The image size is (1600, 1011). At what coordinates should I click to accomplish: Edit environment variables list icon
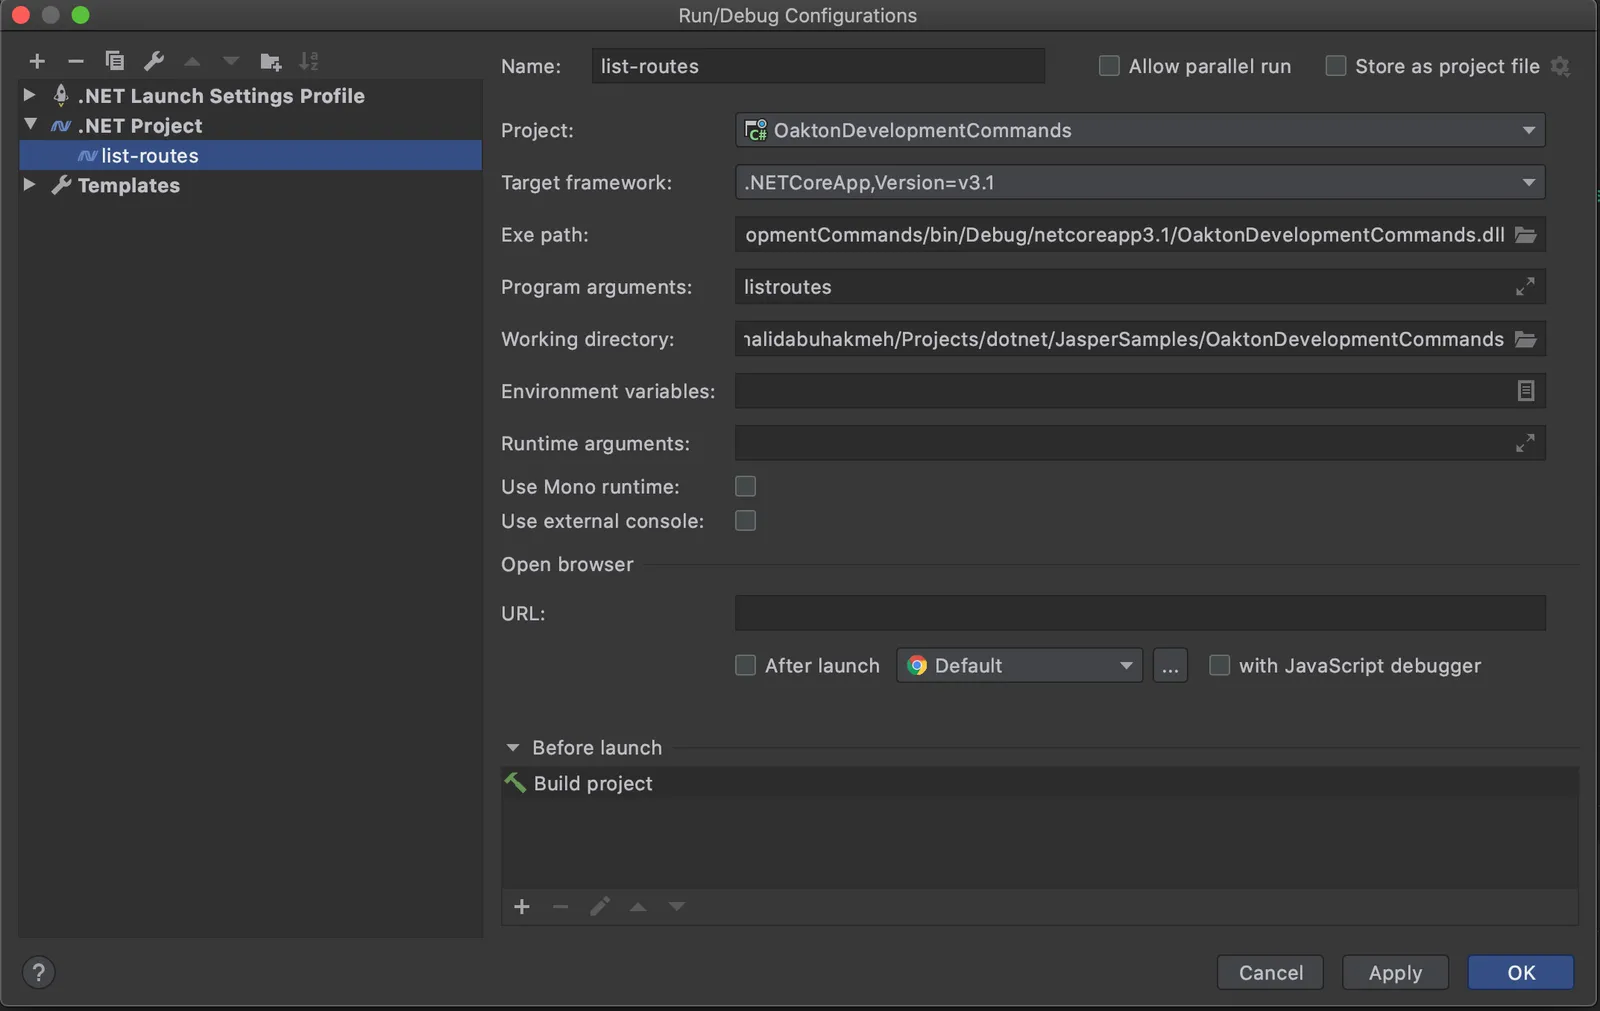[x=1525, y=391]
